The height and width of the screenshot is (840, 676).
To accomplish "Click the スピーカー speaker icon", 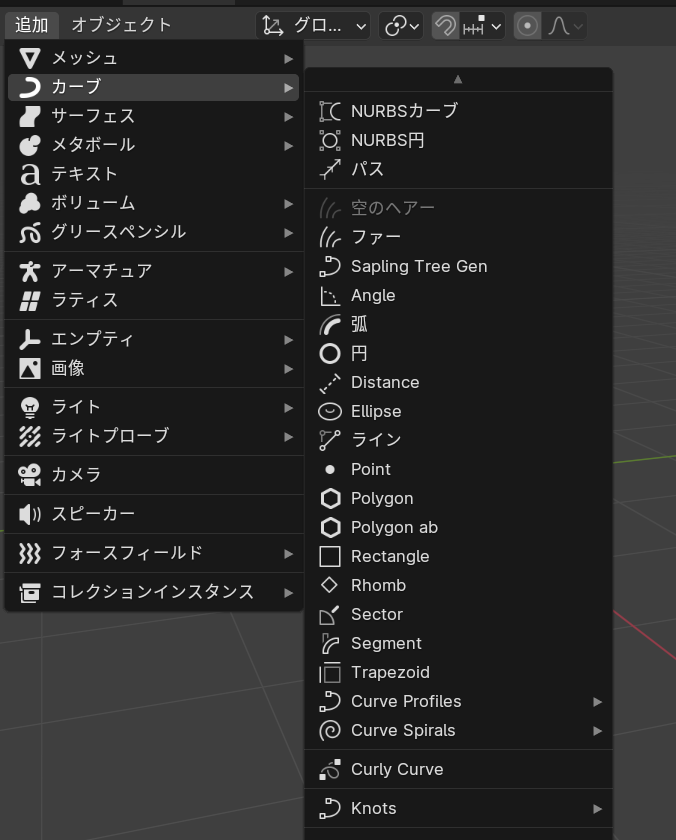I will tap(30, 514).
